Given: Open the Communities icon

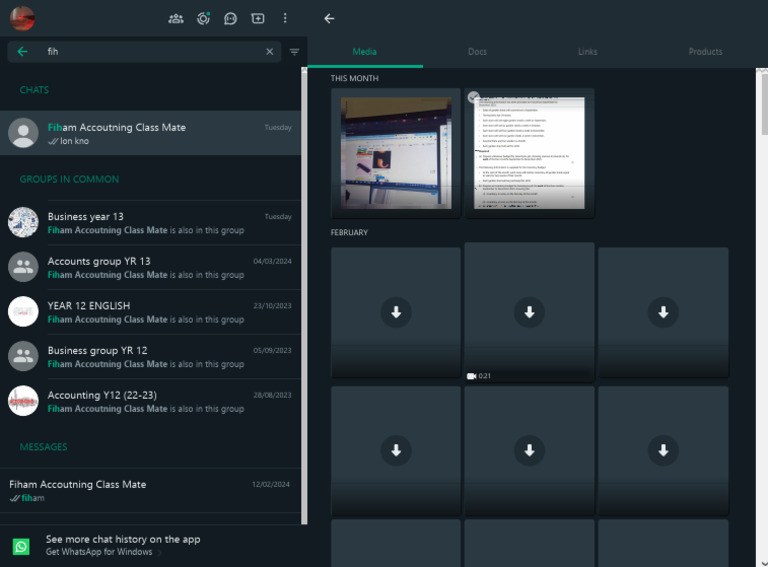Looking at the screenshot, I should [x=176, y=18].
